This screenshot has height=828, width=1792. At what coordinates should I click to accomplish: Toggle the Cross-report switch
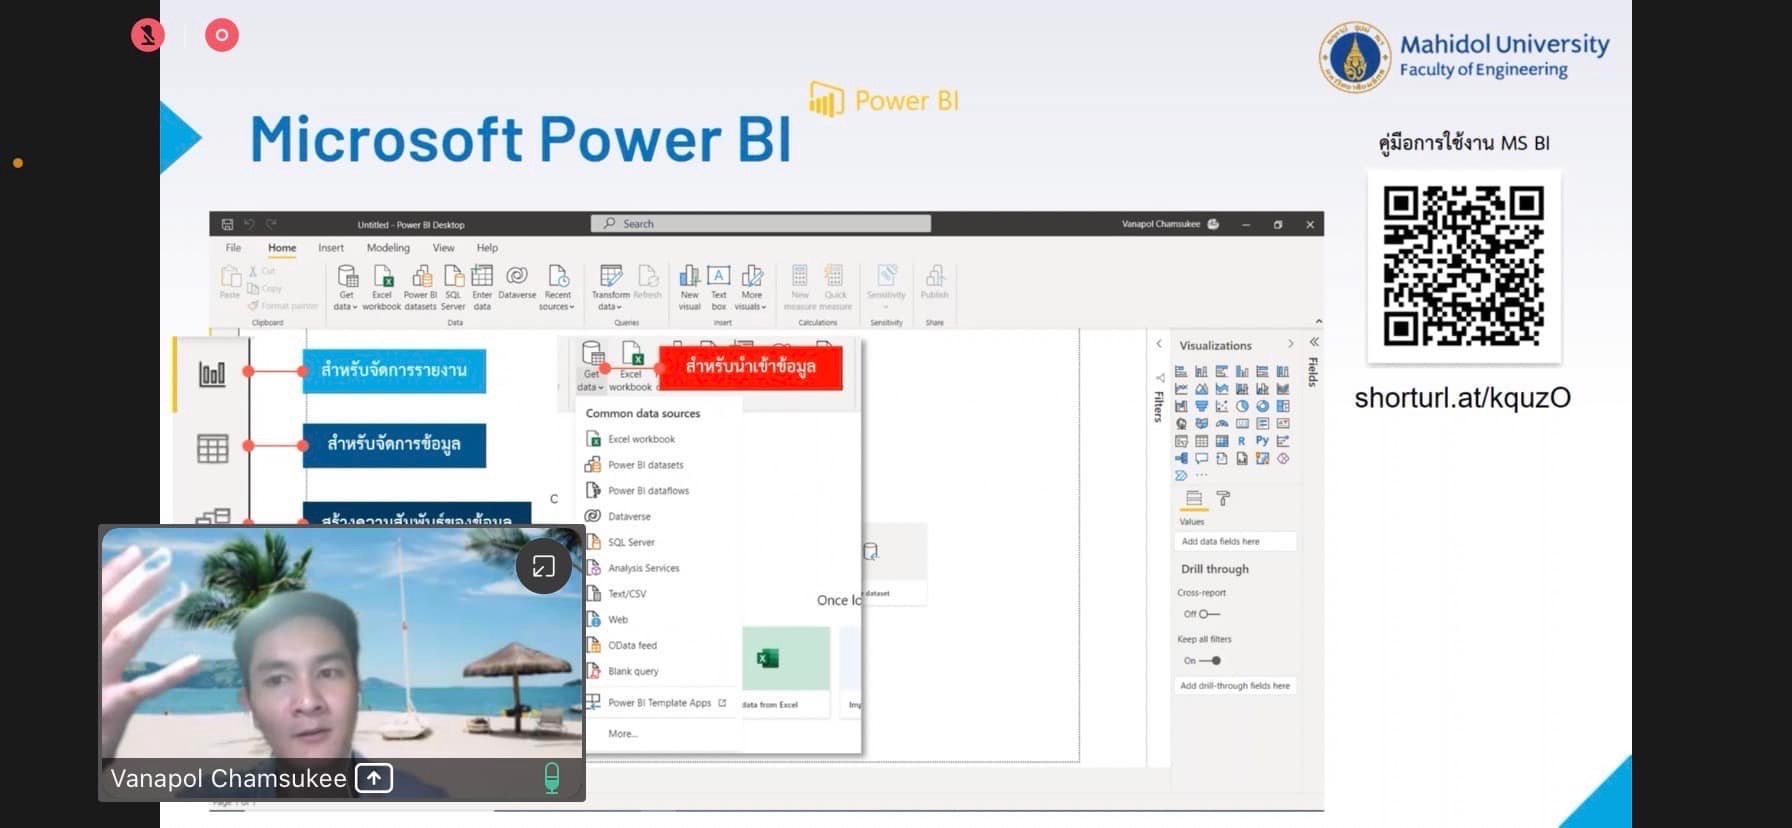[1208, 614]
